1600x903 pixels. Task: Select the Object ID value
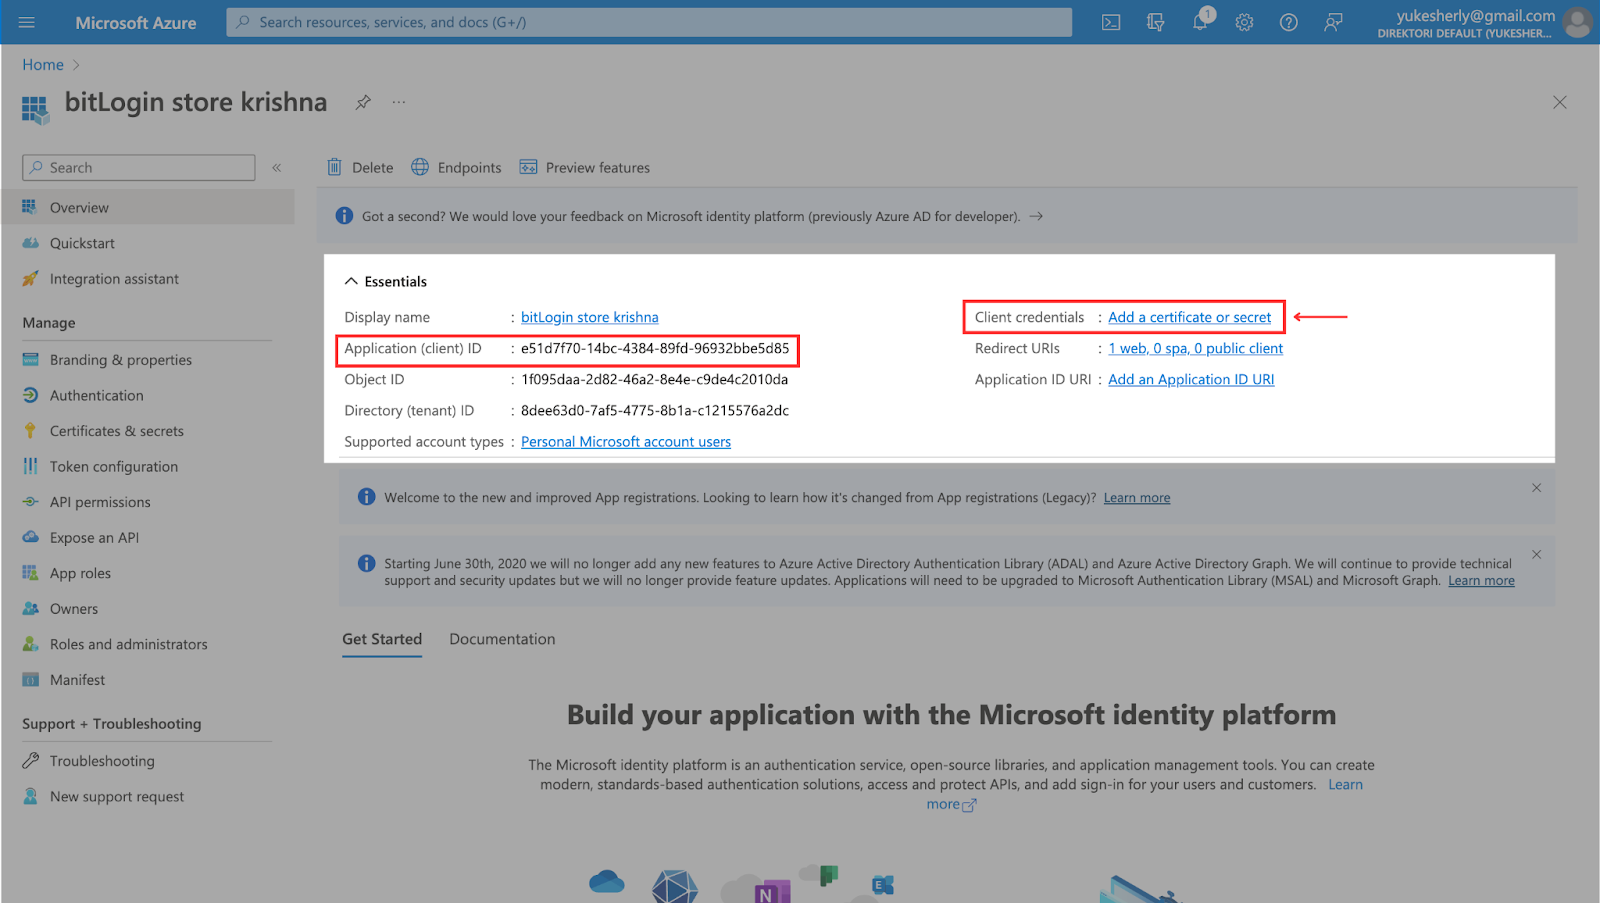tap(654, 379)
